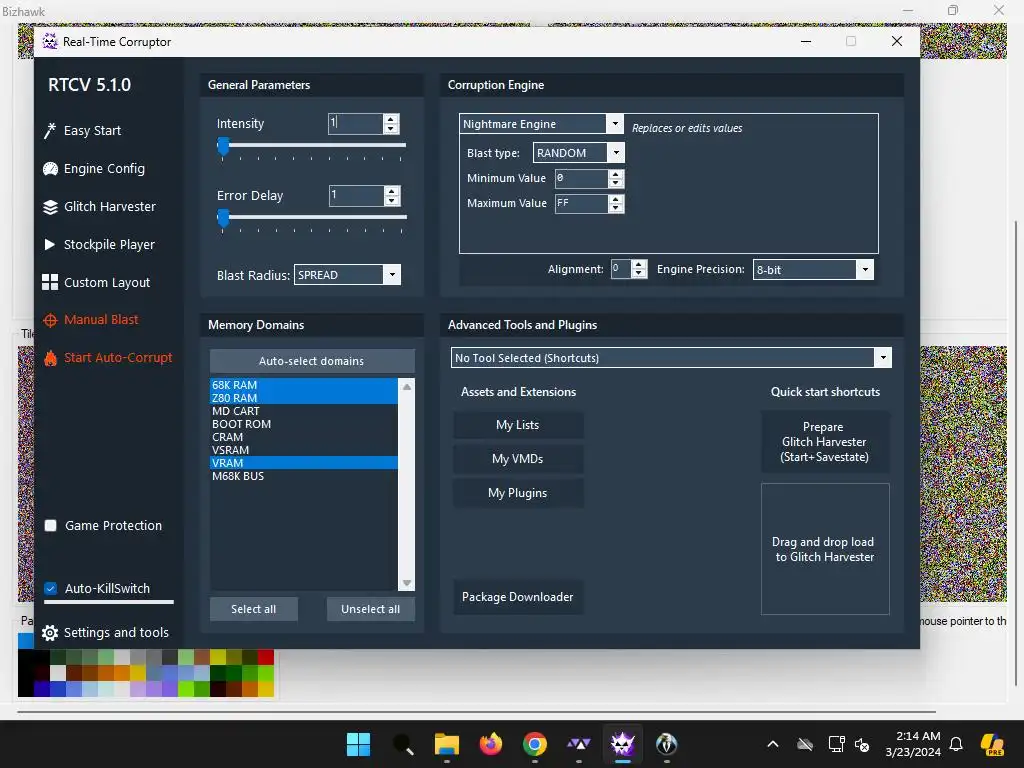Viewport: 1024px width, 768px height.
Task: Select the MD CART memory domain
Action: pyautogui.click(x=304, y=411)
